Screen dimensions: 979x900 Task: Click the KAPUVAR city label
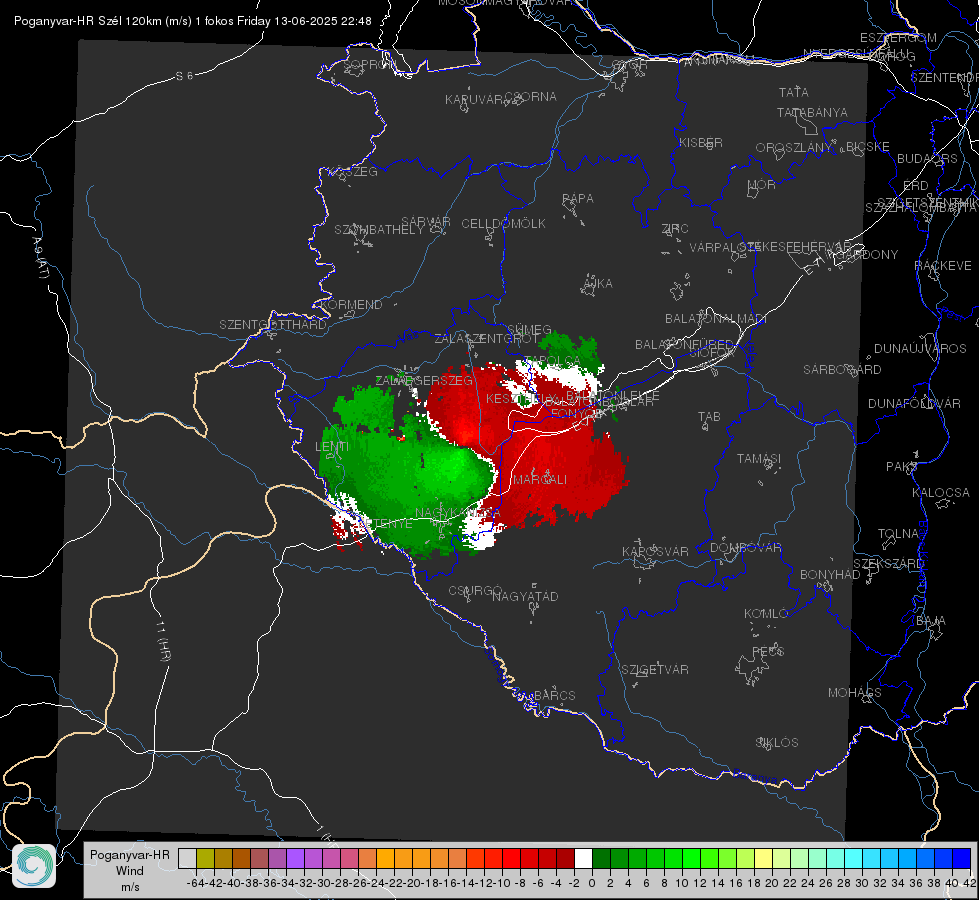(476, 100)
